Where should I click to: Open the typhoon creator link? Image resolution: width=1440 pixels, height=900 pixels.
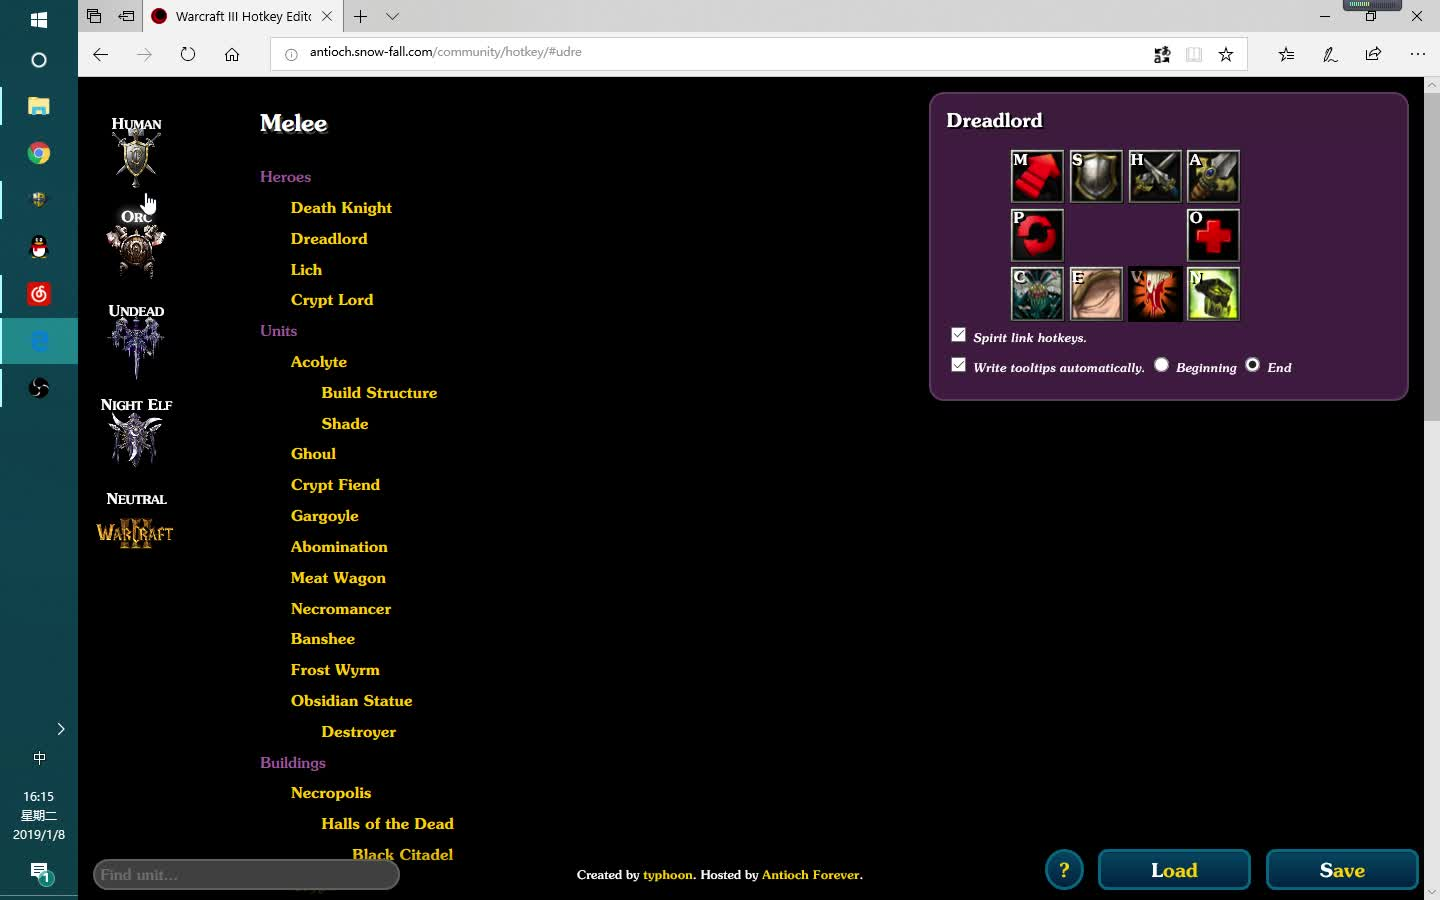point(668,875)
